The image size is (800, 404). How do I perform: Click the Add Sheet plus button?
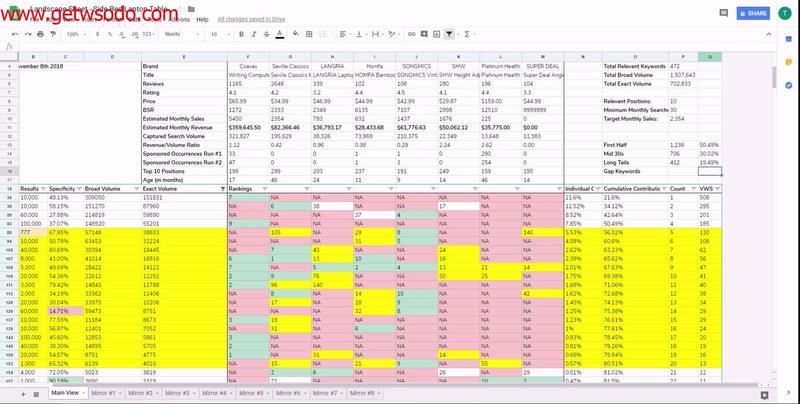click(23, 394)
